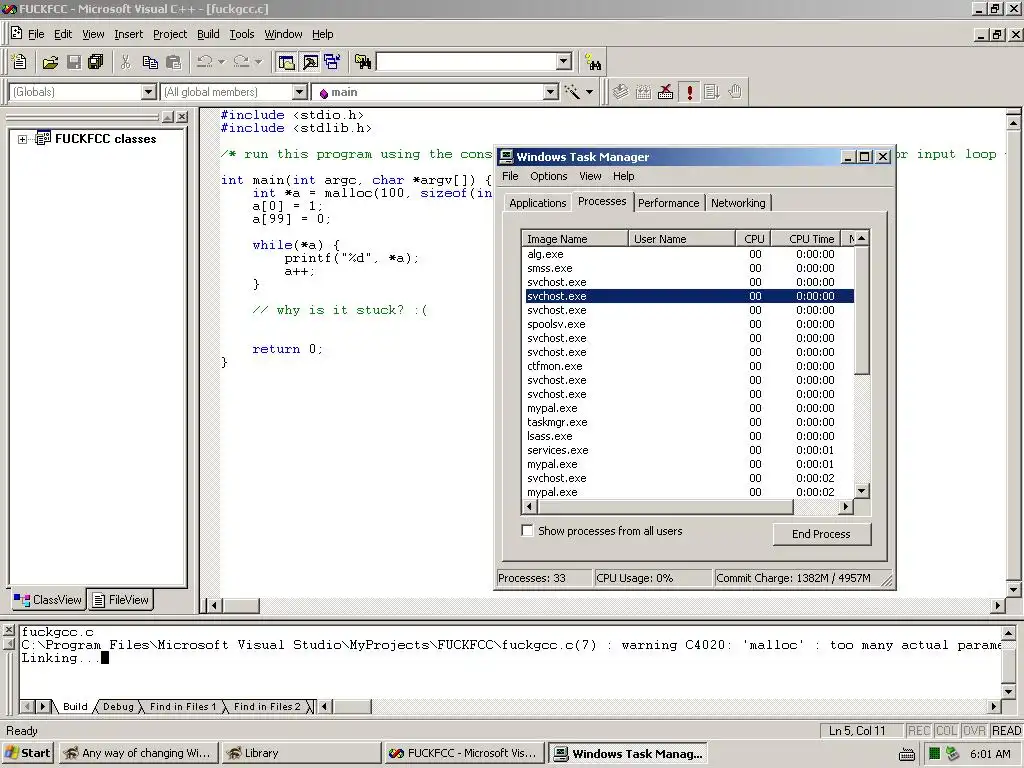Click the keyboard icon in system tray
1024x768 pixels.
[x=906, y=755]
